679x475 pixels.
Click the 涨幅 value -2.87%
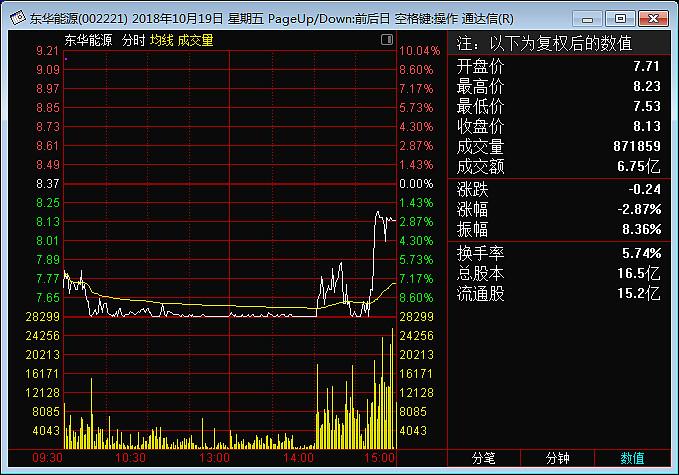pos(639,210)
